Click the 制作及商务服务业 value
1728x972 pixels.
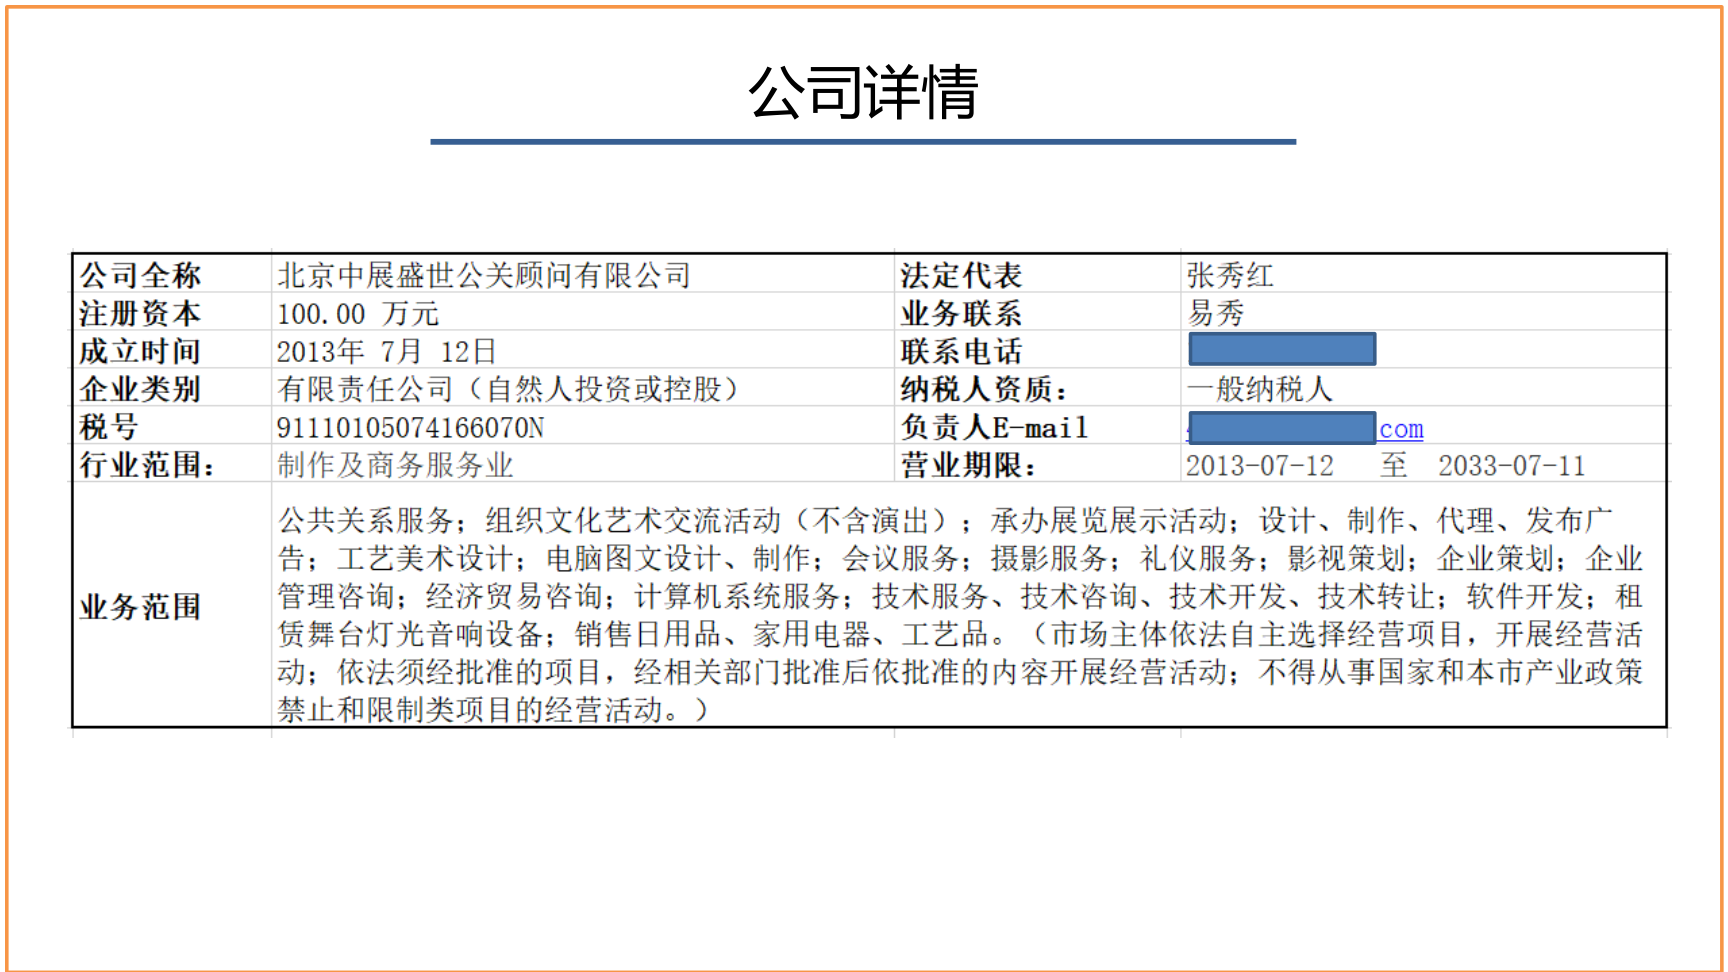395,465
